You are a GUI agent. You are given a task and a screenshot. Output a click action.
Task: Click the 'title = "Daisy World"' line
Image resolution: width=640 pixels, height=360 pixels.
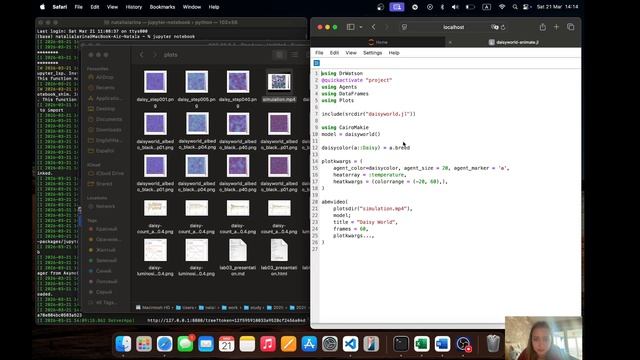pos(365,222)
